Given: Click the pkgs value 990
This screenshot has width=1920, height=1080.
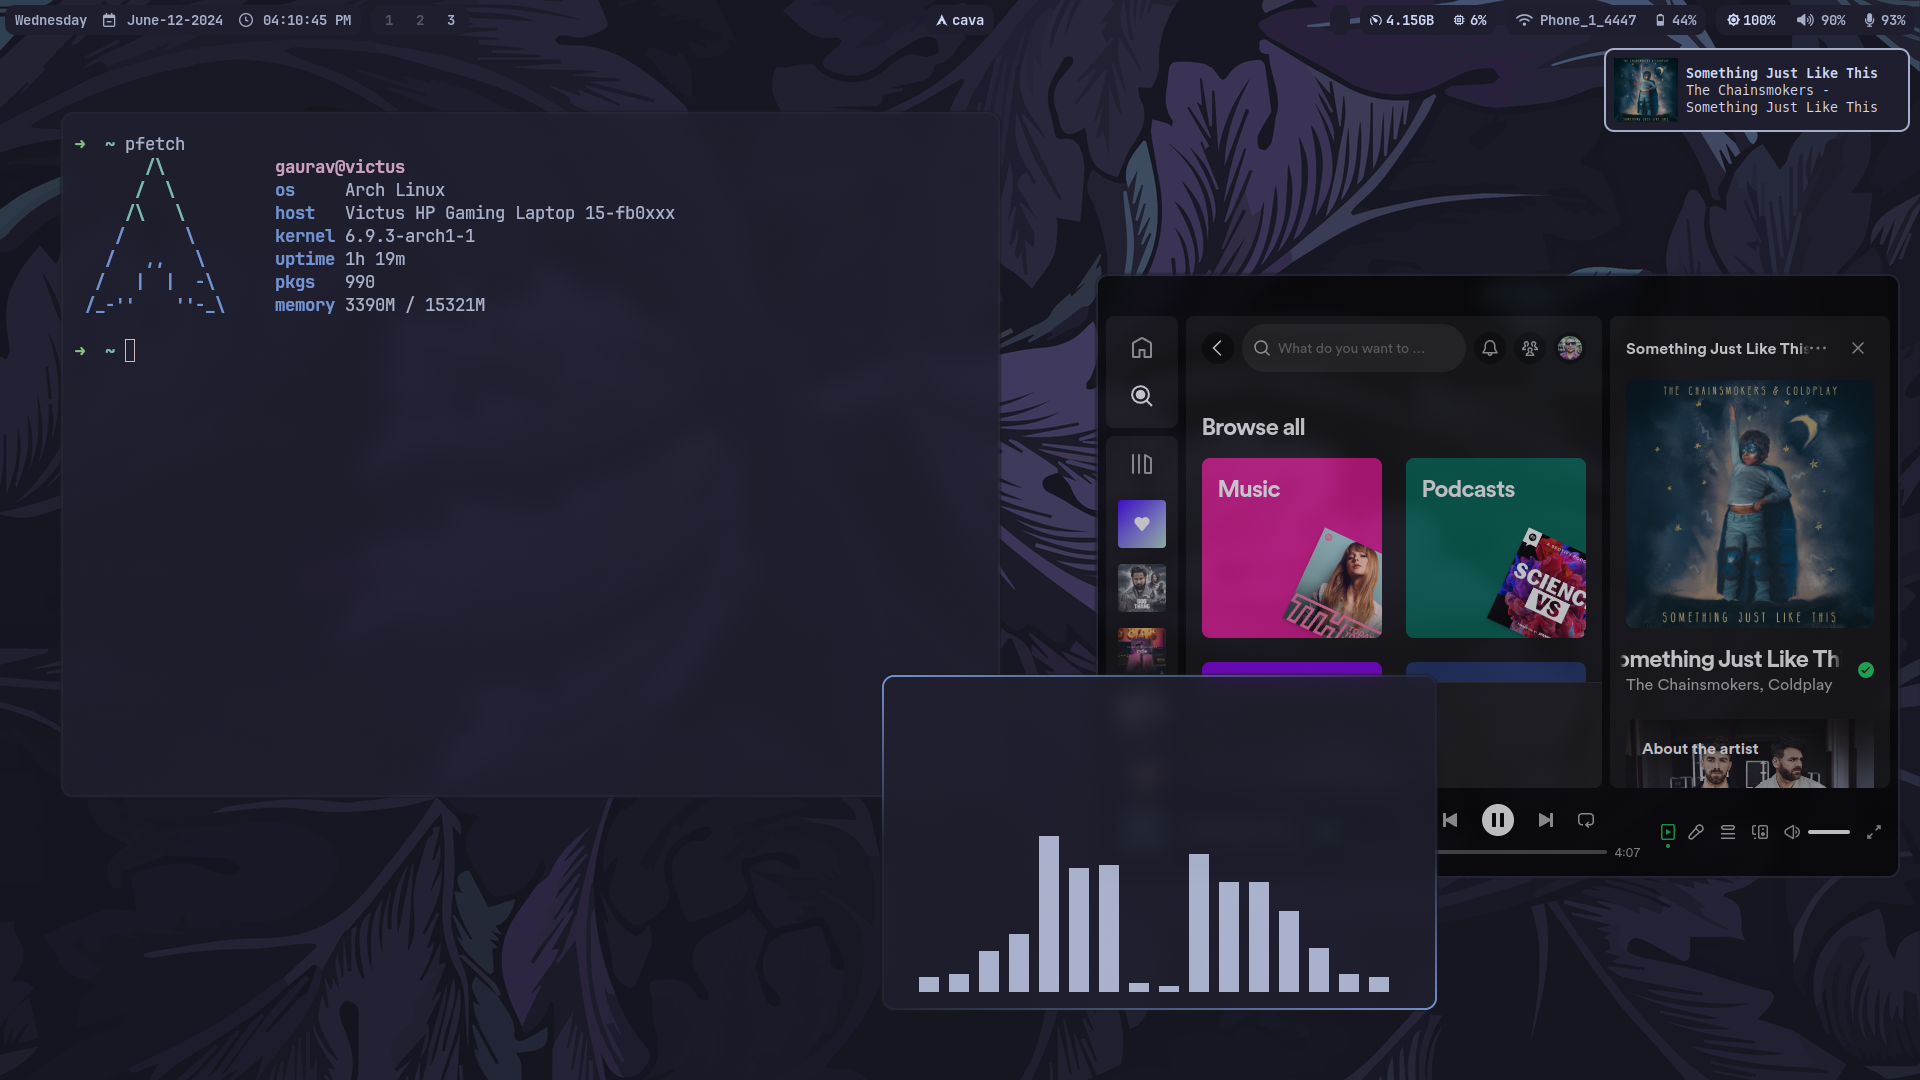Looking at the screenshot, I should (360, 282).
